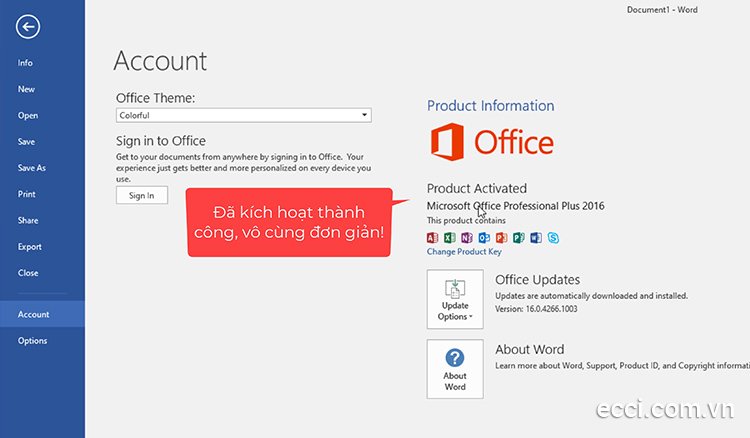This screenshot has height=438, width=750.
Task: Click the Access app icon
Action: coord(433,238)
